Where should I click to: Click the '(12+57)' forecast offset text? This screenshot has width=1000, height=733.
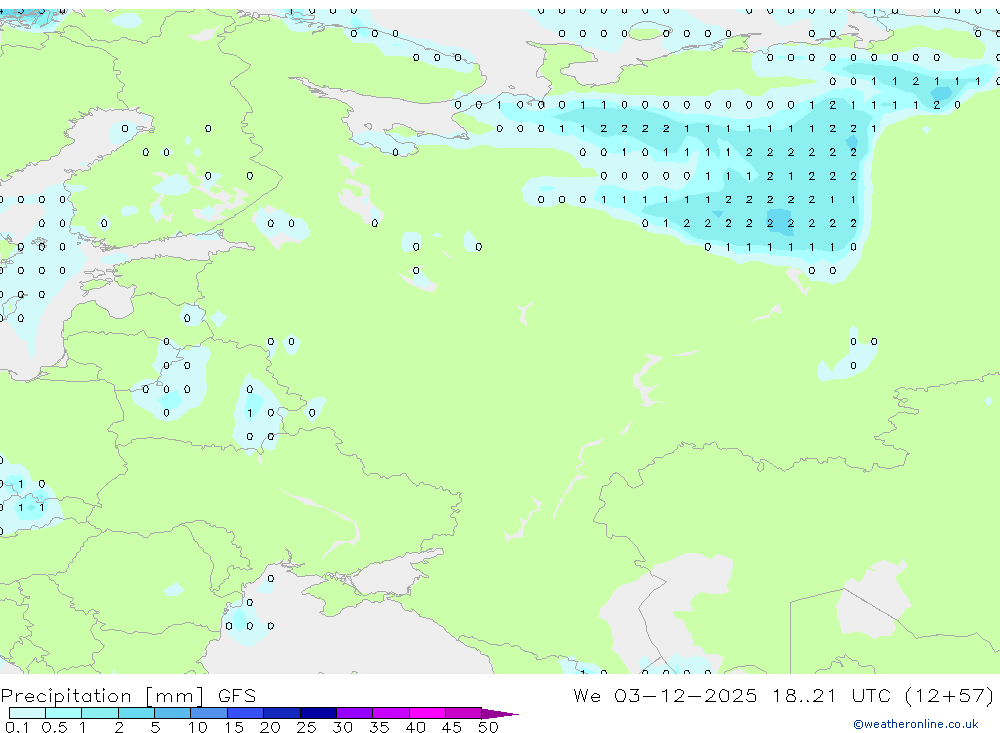950,695
